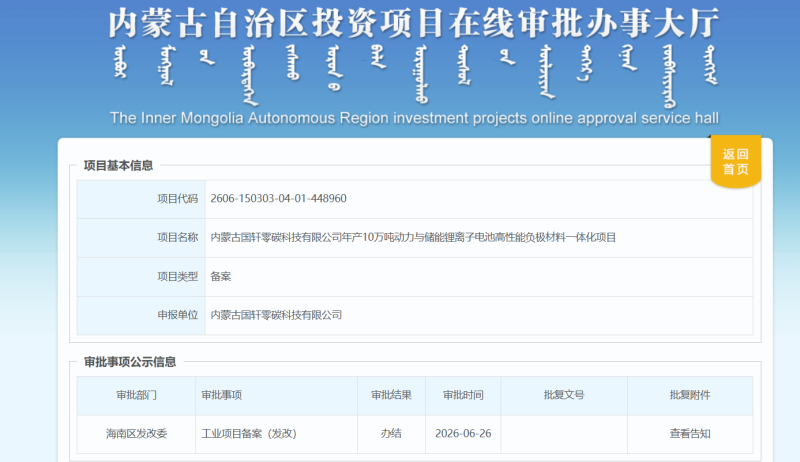Select project code 2606-150303-04-01-448960
The height and width of the screenshot is (462, 800).
tap(279, 198)
